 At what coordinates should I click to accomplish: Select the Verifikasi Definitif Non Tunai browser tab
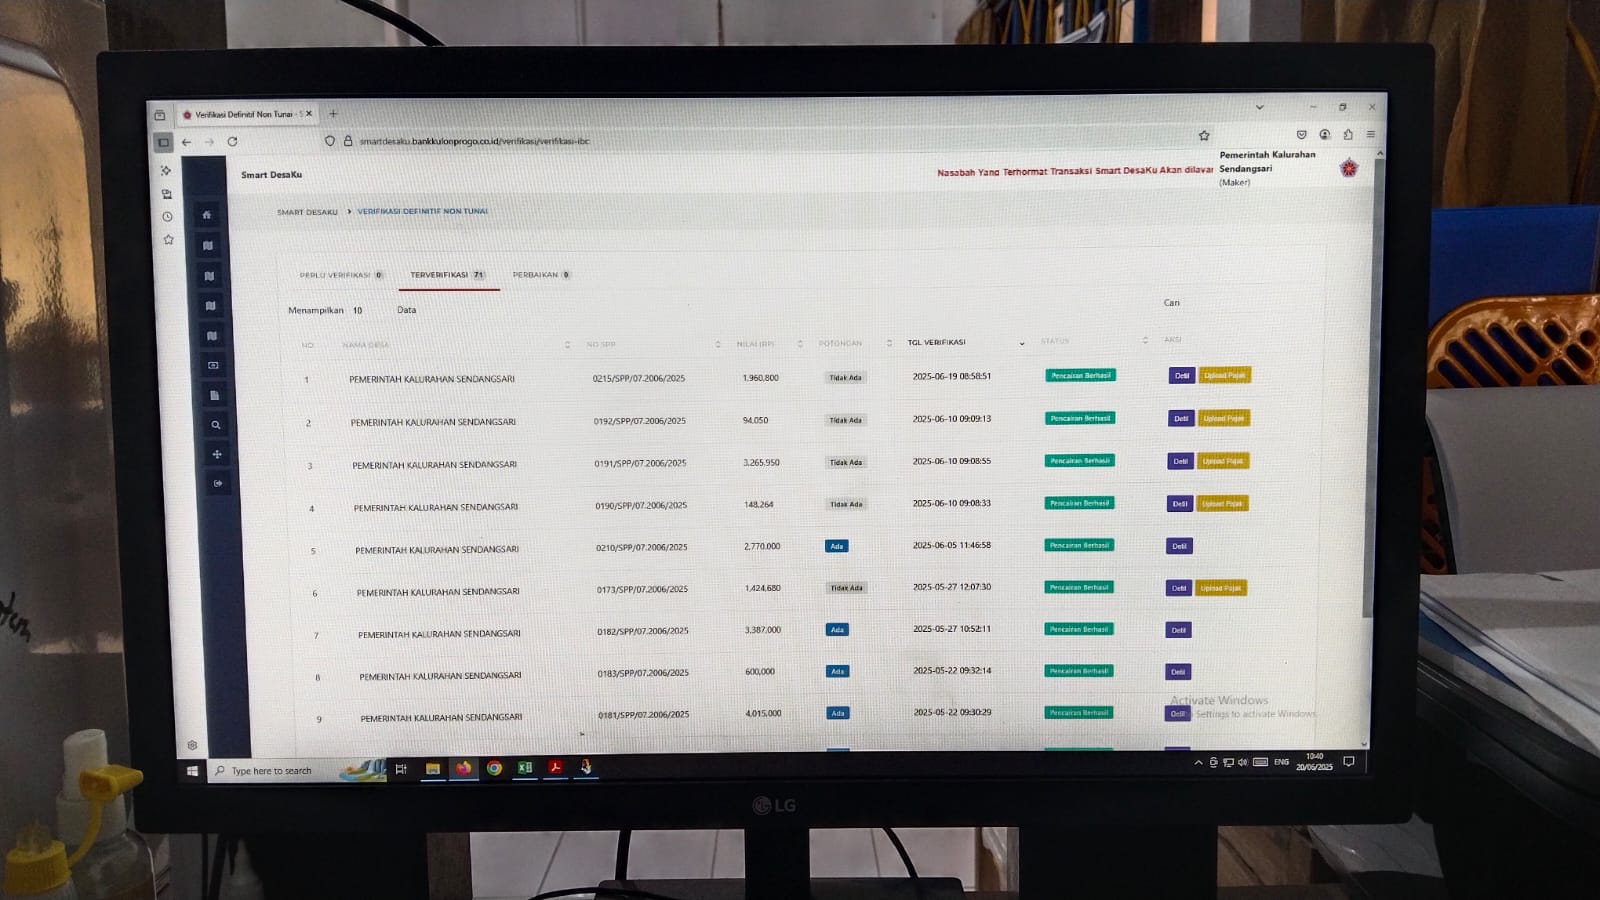point(247,114)
